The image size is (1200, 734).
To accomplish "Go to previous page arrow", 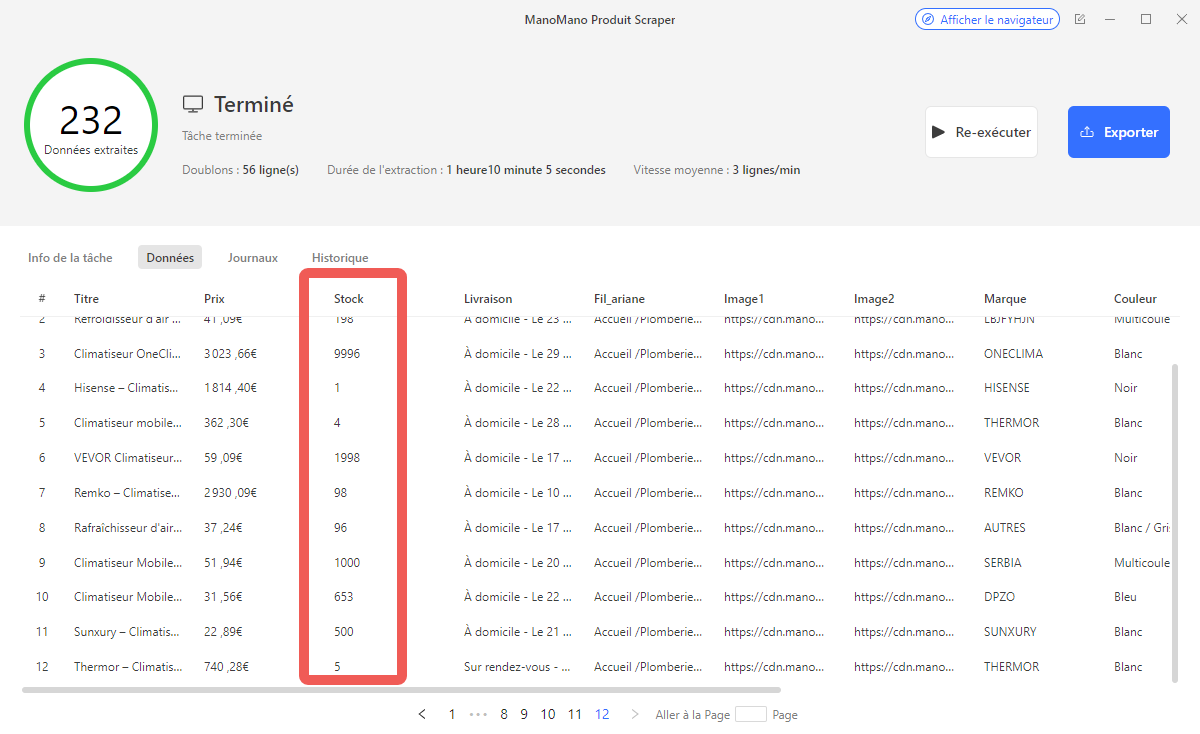I will [422, 714].
